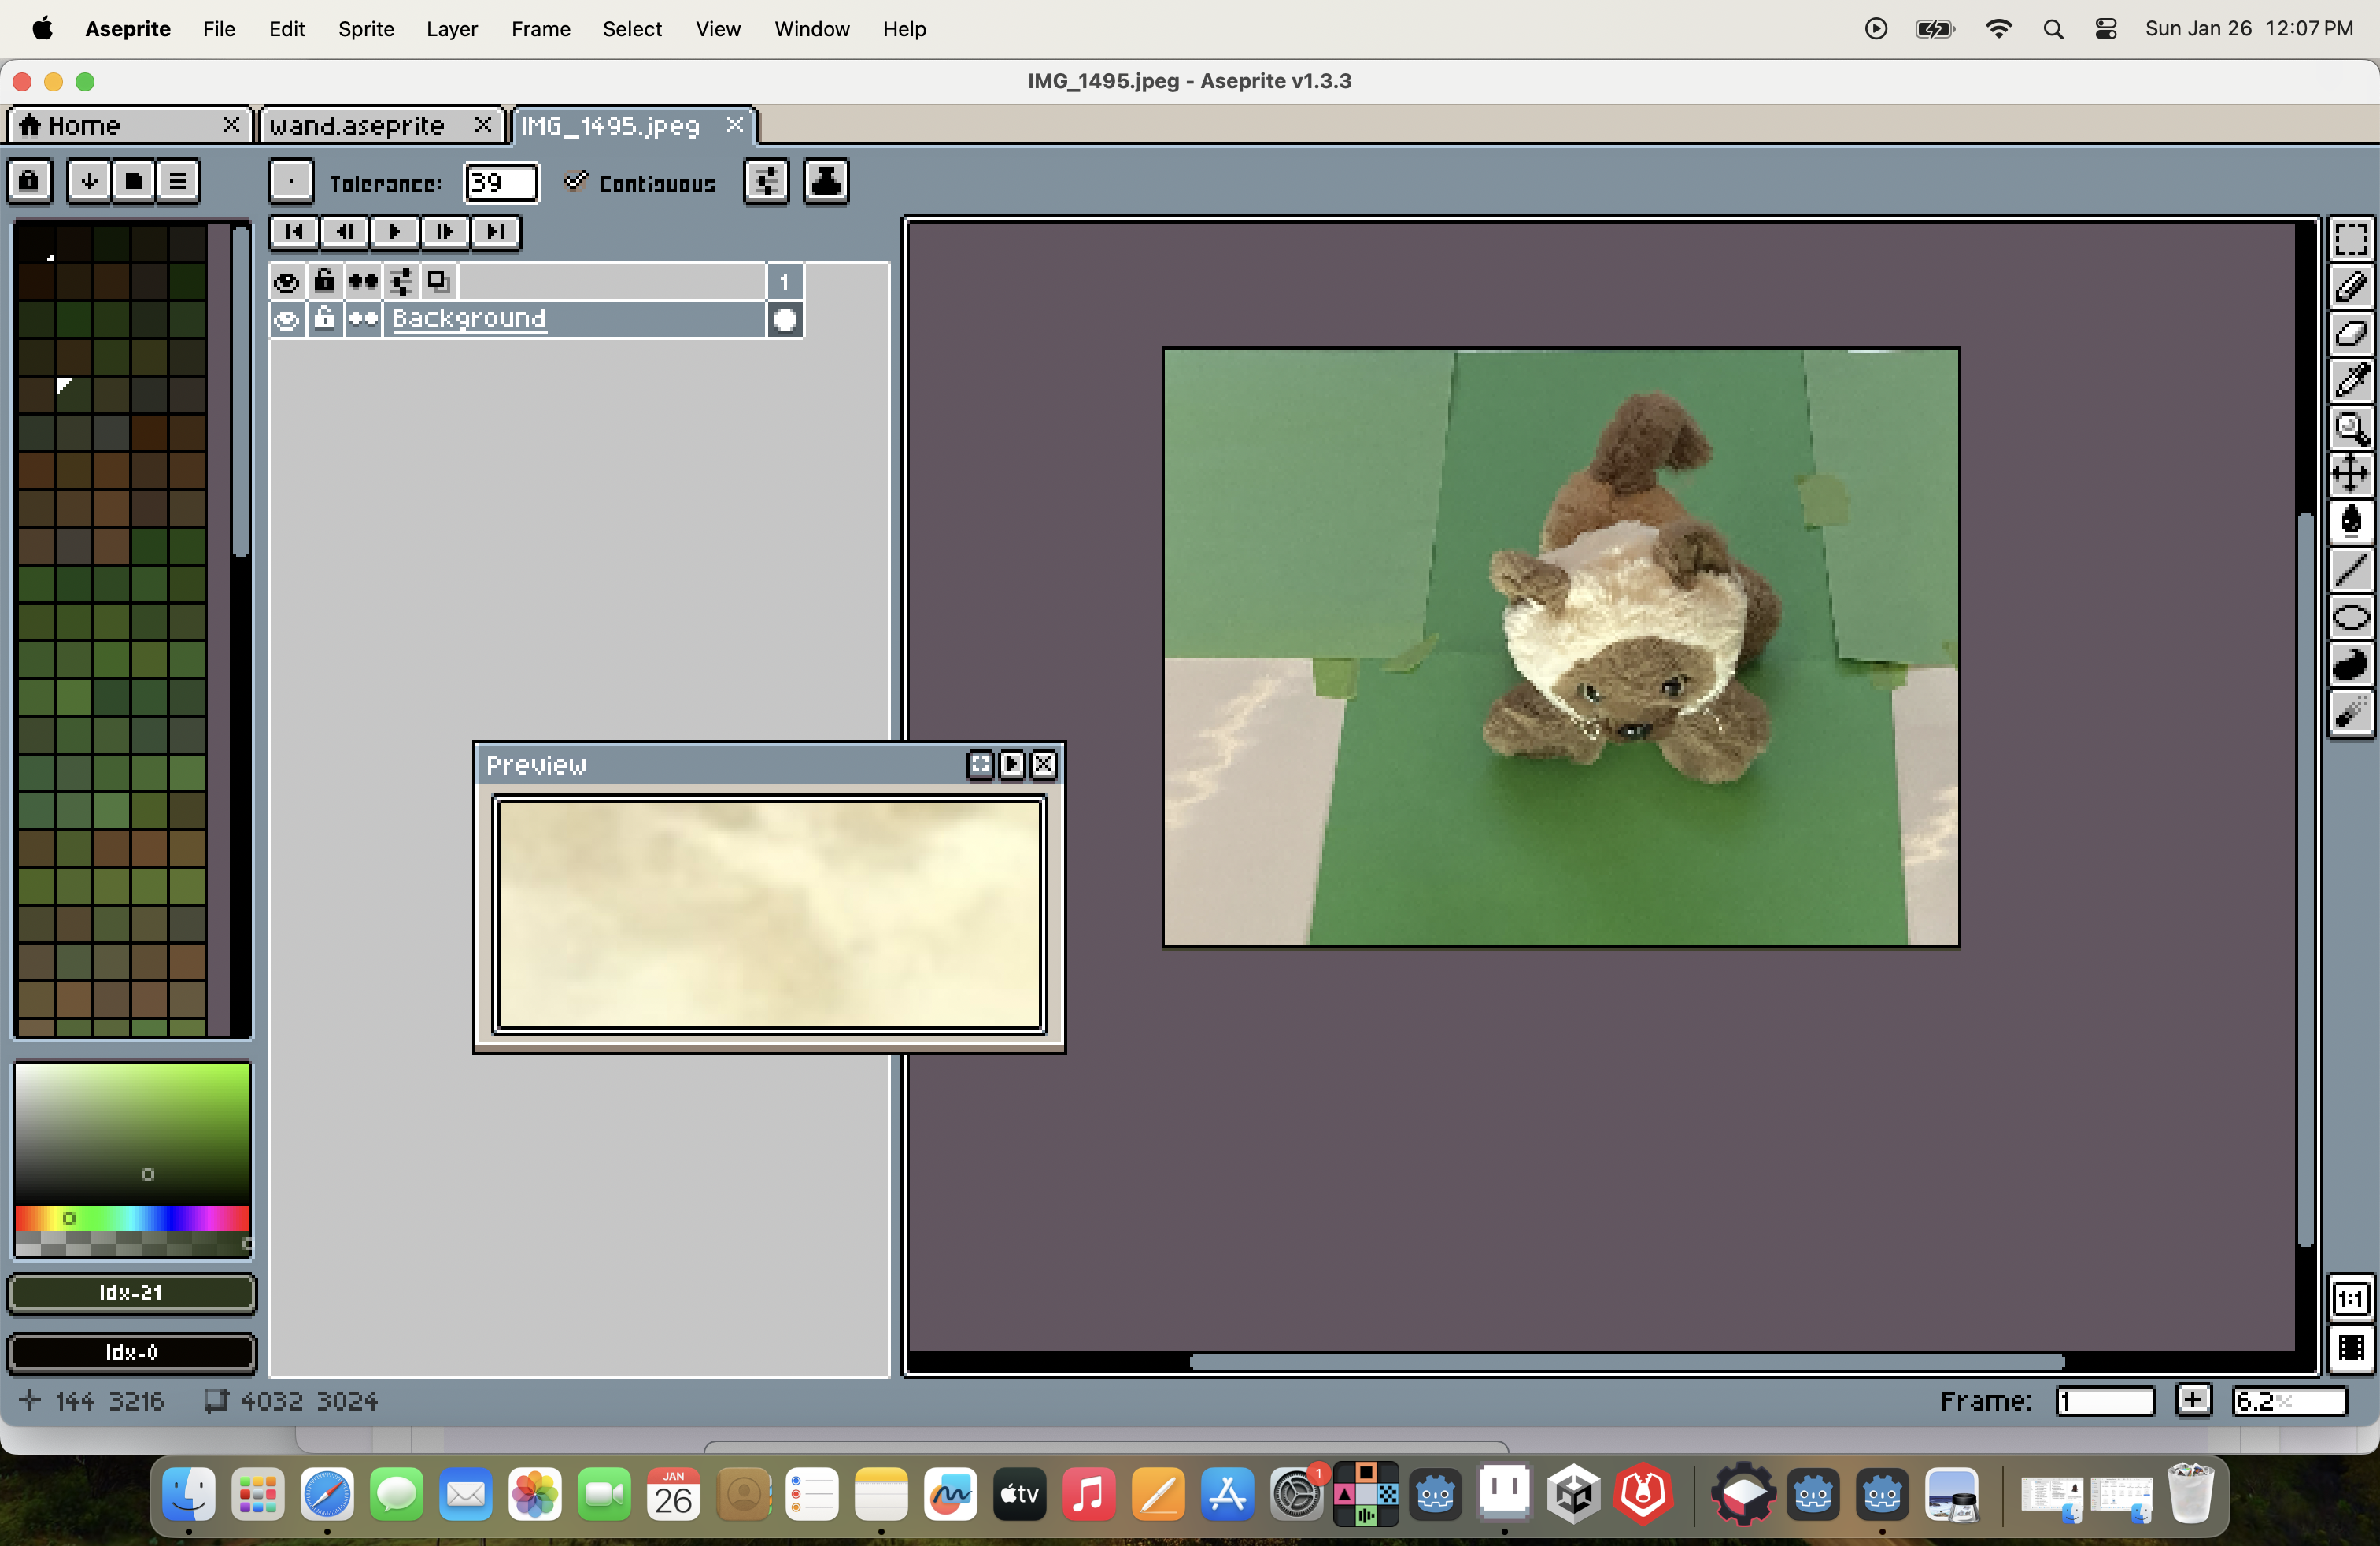Pick the Eyedropper tool
2380x1546 pixels.
point(2350,381)
